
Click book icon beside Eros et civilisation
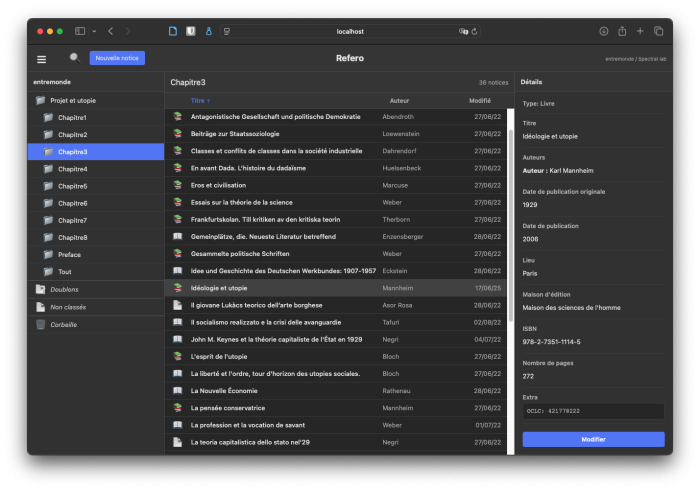177,185
